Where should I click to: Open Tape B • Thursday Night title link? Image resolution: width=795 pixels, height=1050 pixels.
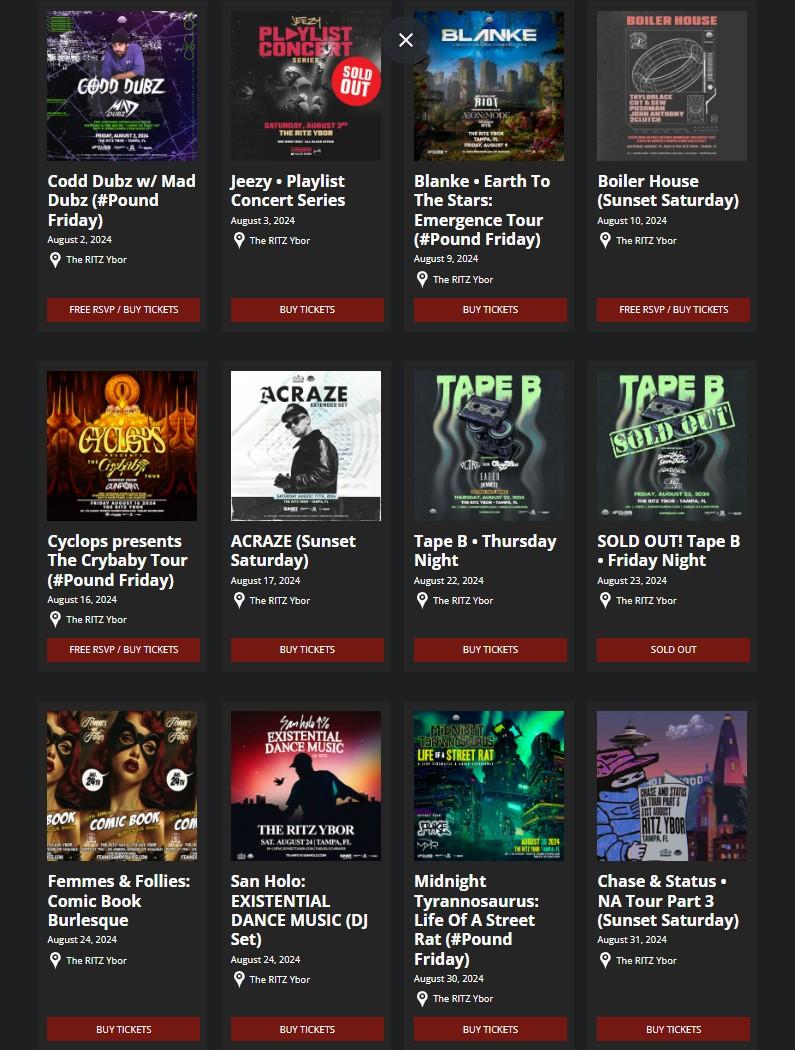point(485,550)
